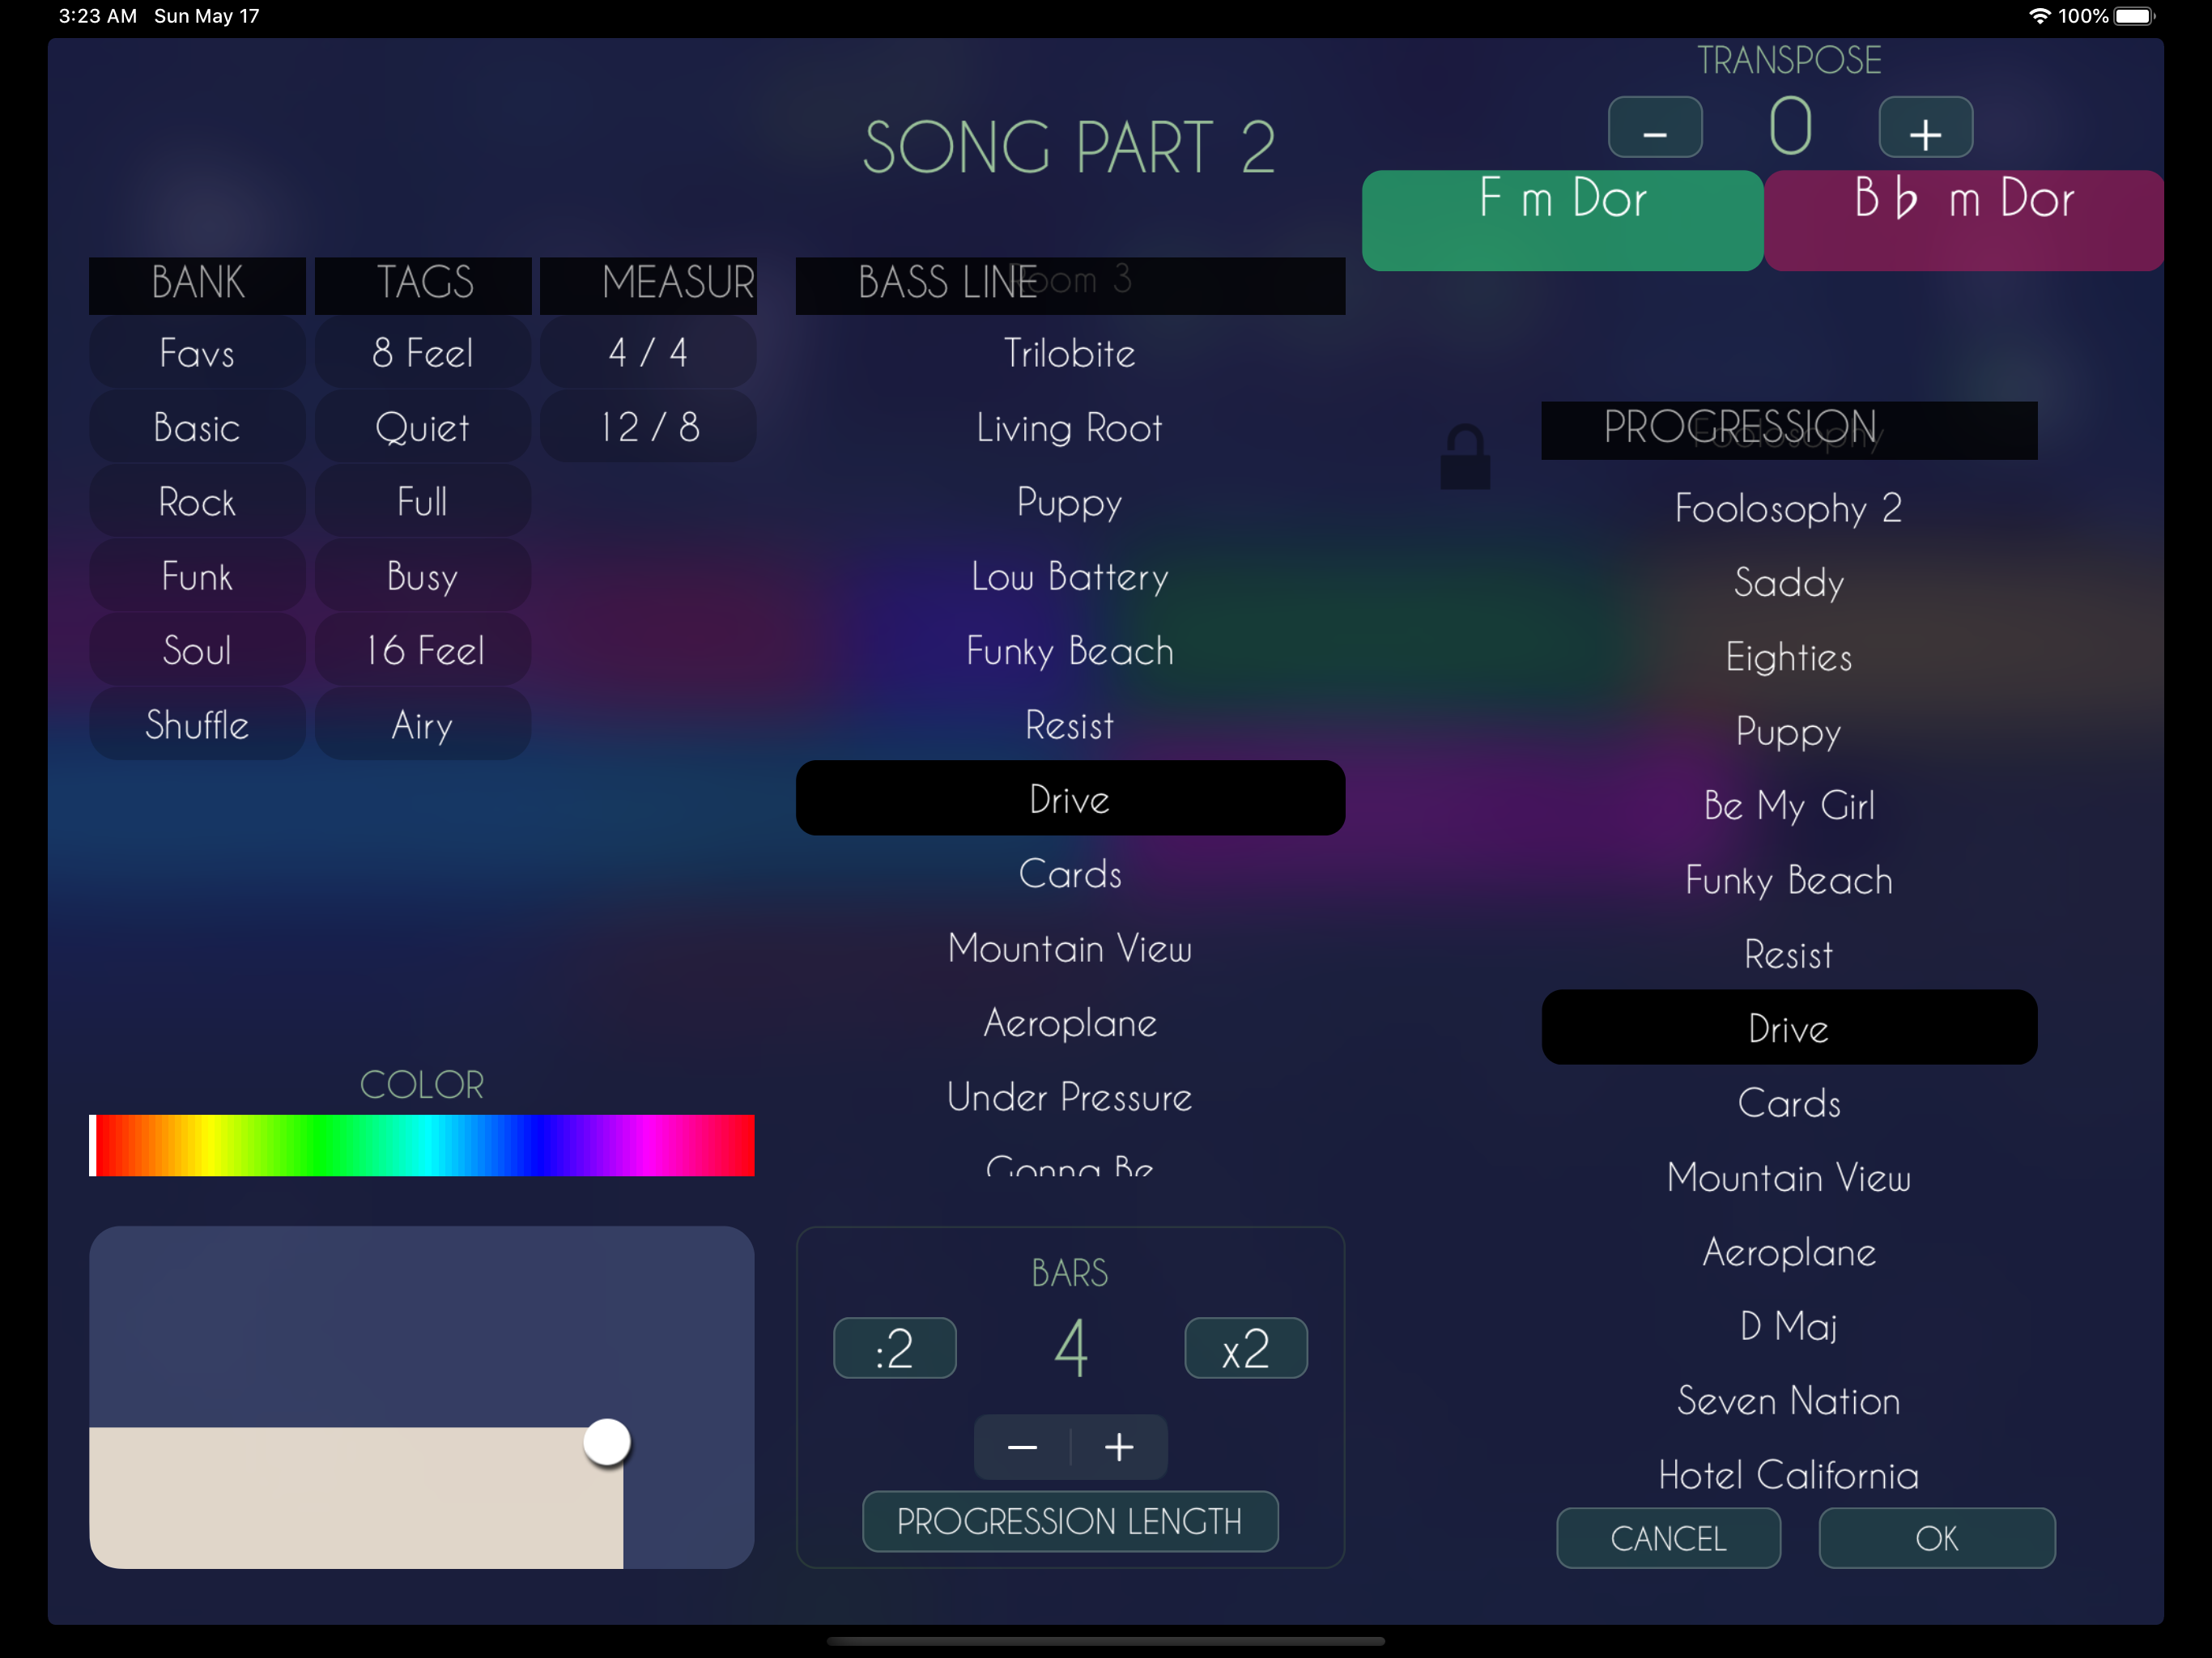
Task: Halve the bars with the :2 button
Action: pyautogui.click(x=894, y=1348)
